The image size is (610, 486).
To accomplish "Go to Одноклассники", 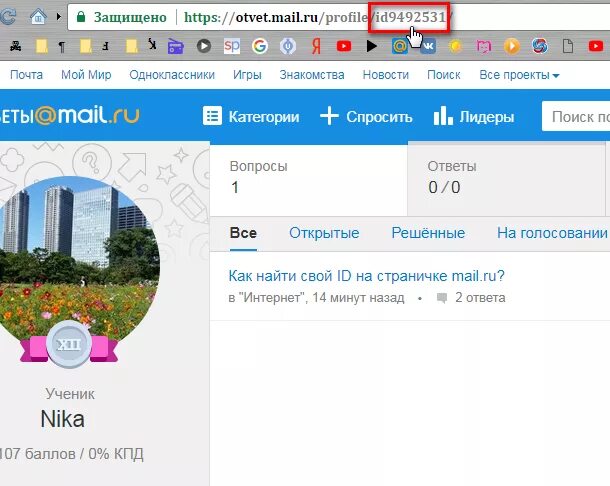I will tap(172, 75).
